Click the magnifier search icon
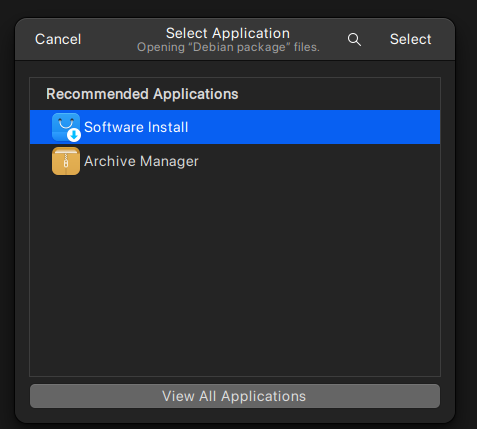Image resolution: width=477 pixels, height=429 pixels. [x=354, y=40]
